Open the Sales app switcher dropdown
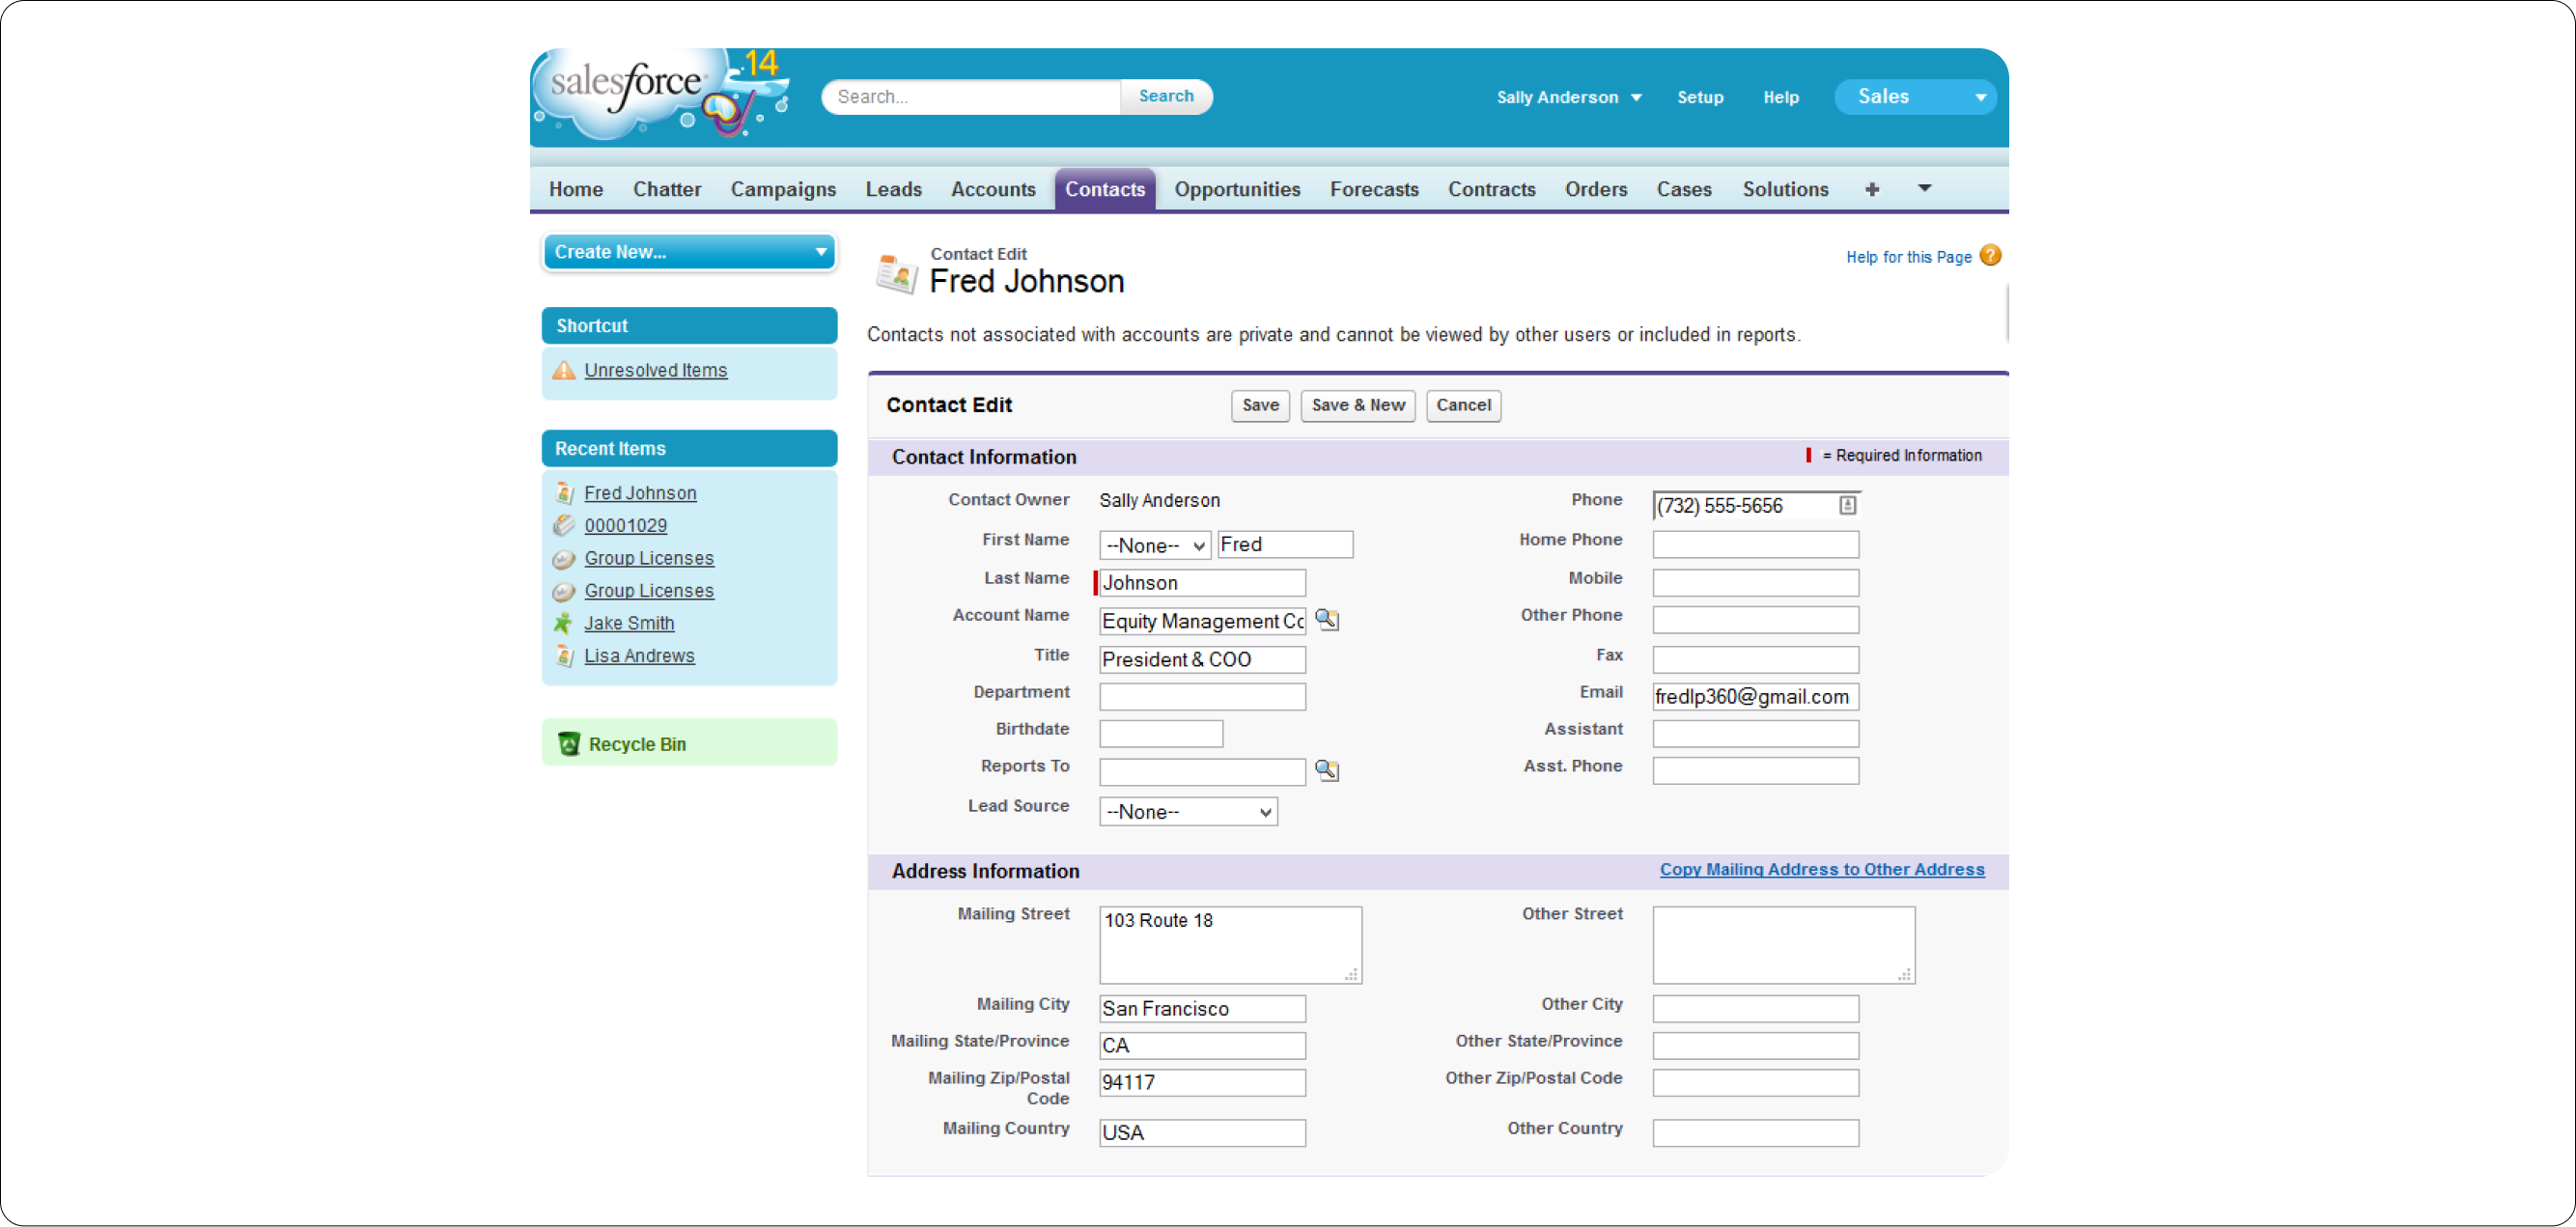2576x1227 pixels. point(1914,97)
